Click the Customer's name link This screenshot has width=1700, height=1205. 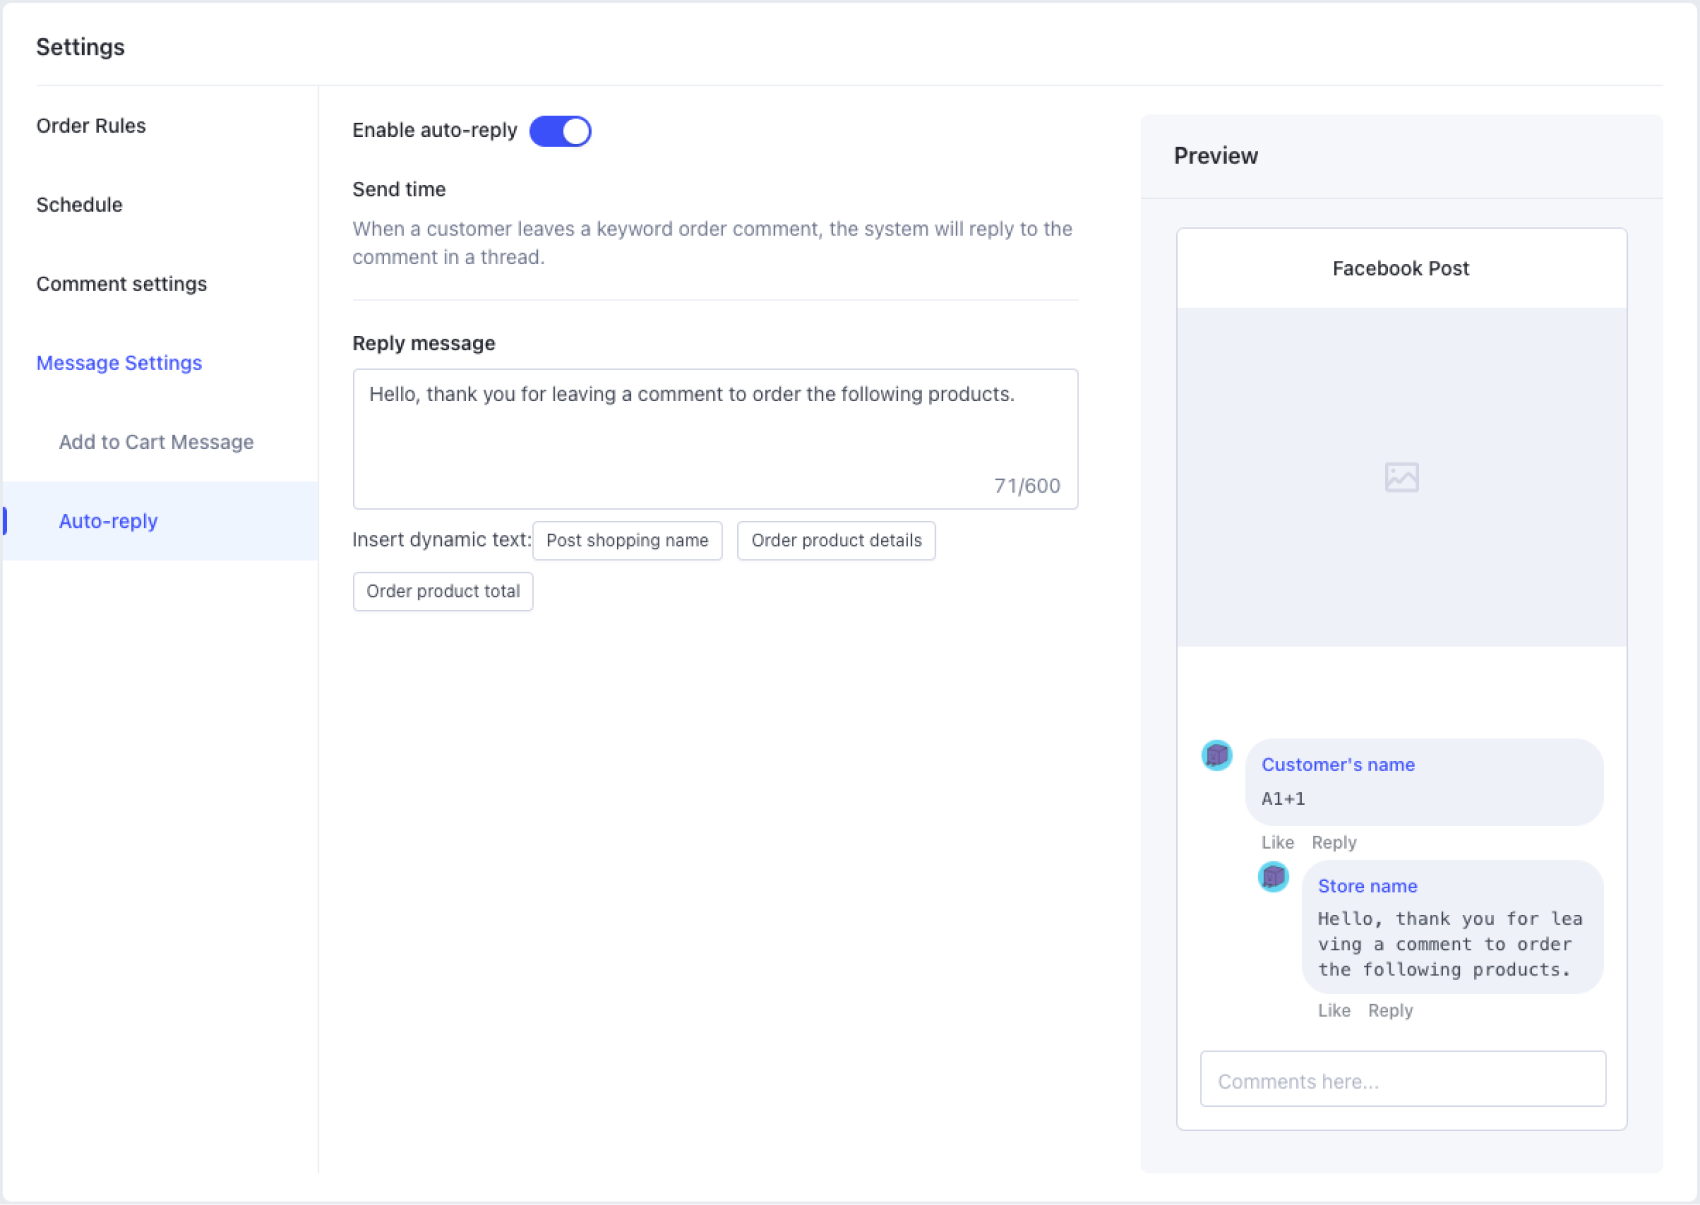click(1337, 765)
